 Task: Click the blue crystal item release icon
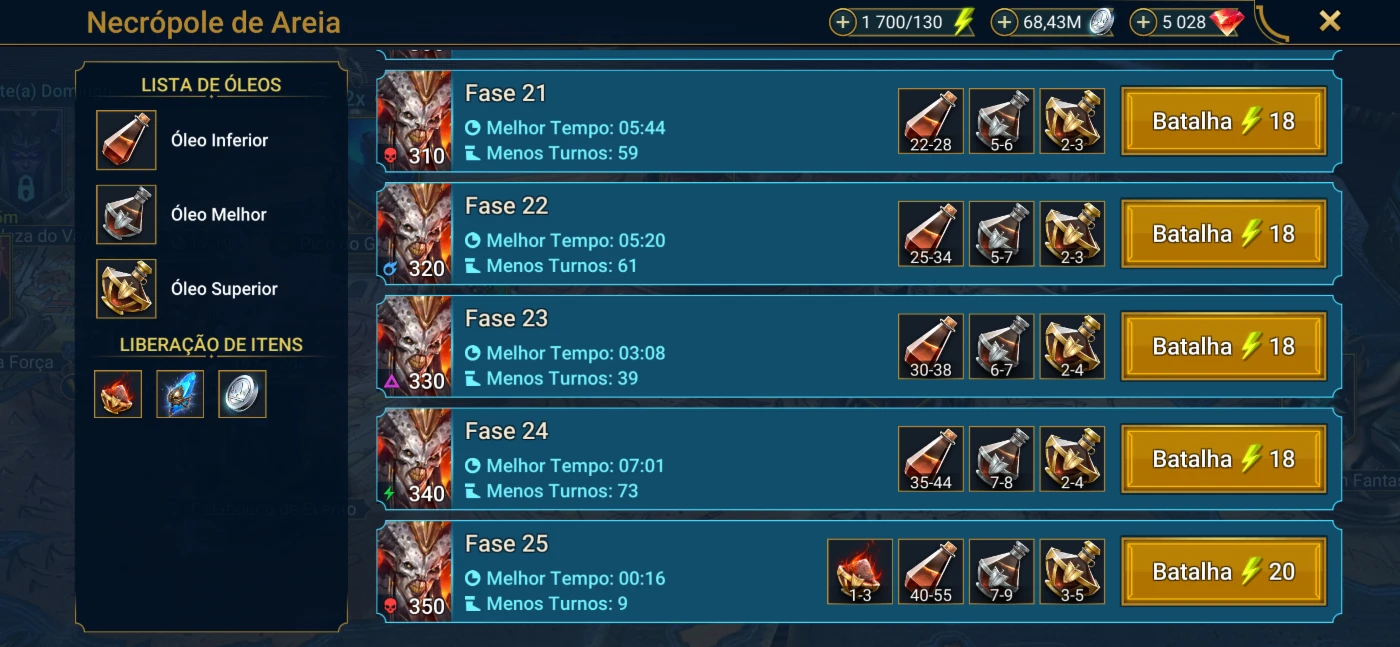pos(180,394)
